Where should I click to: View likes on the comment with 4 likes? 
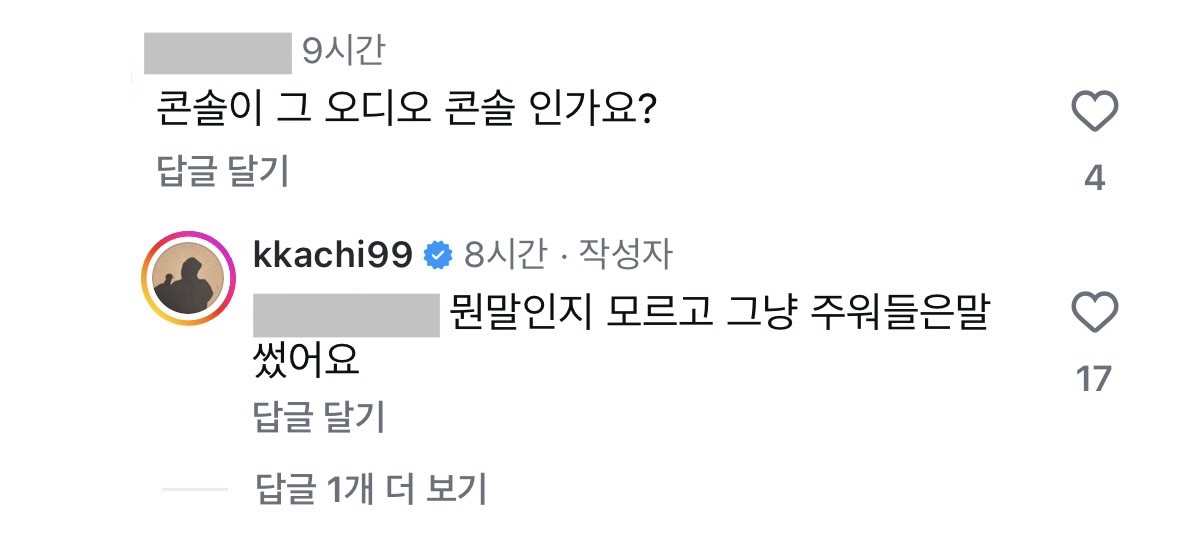[x=1094, y=178]
